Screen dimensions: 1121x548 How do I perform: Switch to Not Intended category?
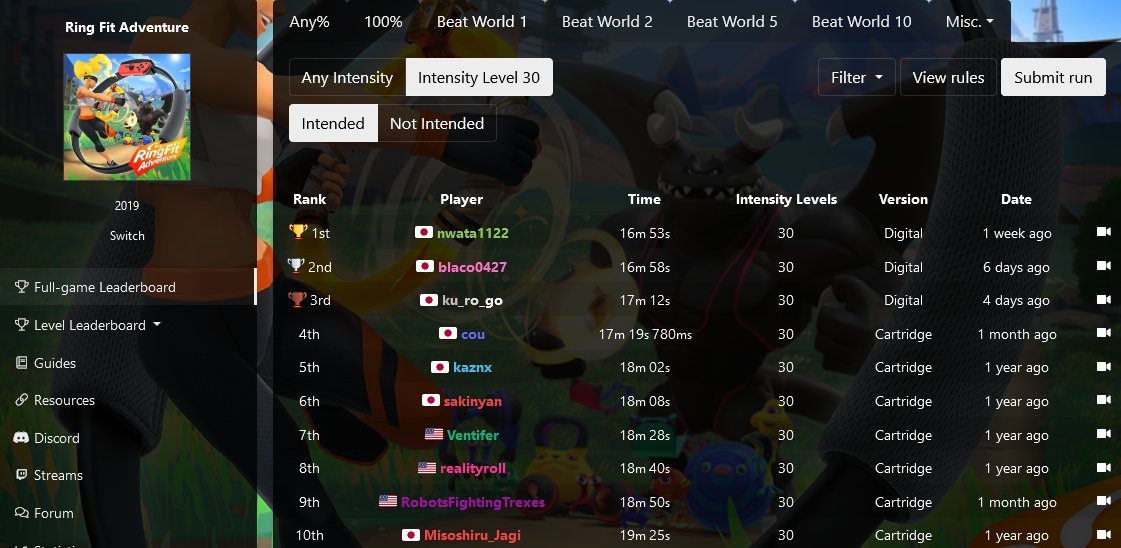(x=437, y=123)
